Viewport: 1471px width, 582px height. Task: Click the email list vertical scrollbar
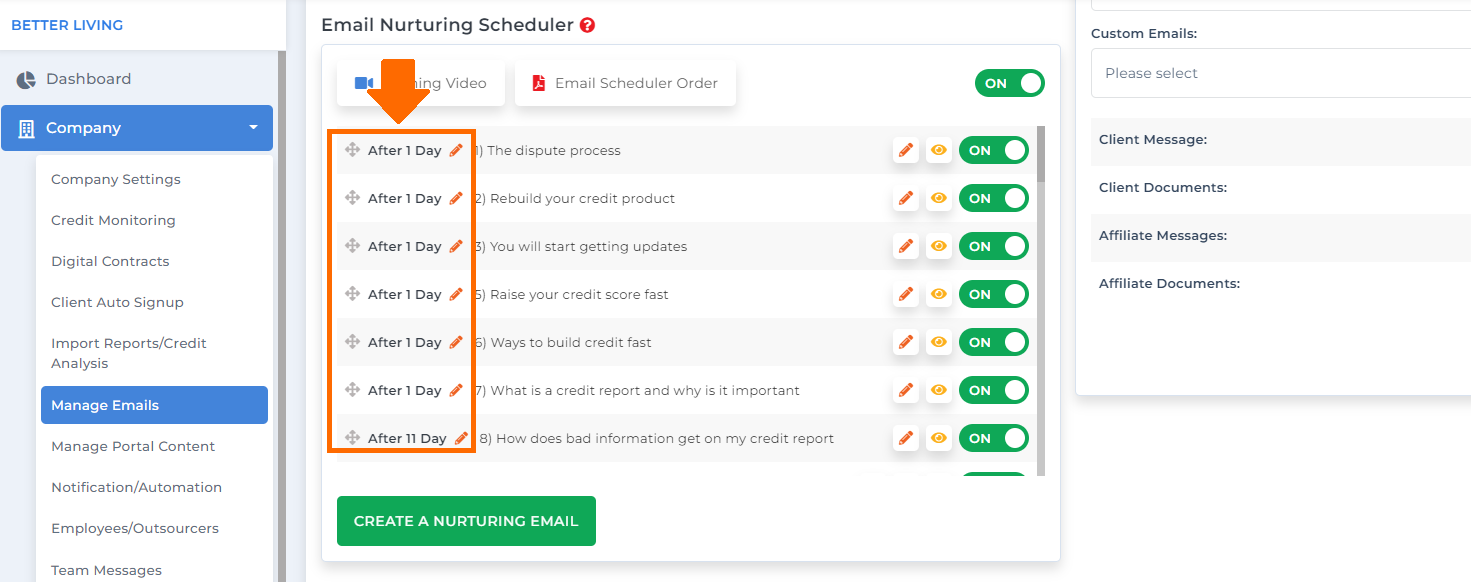coord(1041,300)
